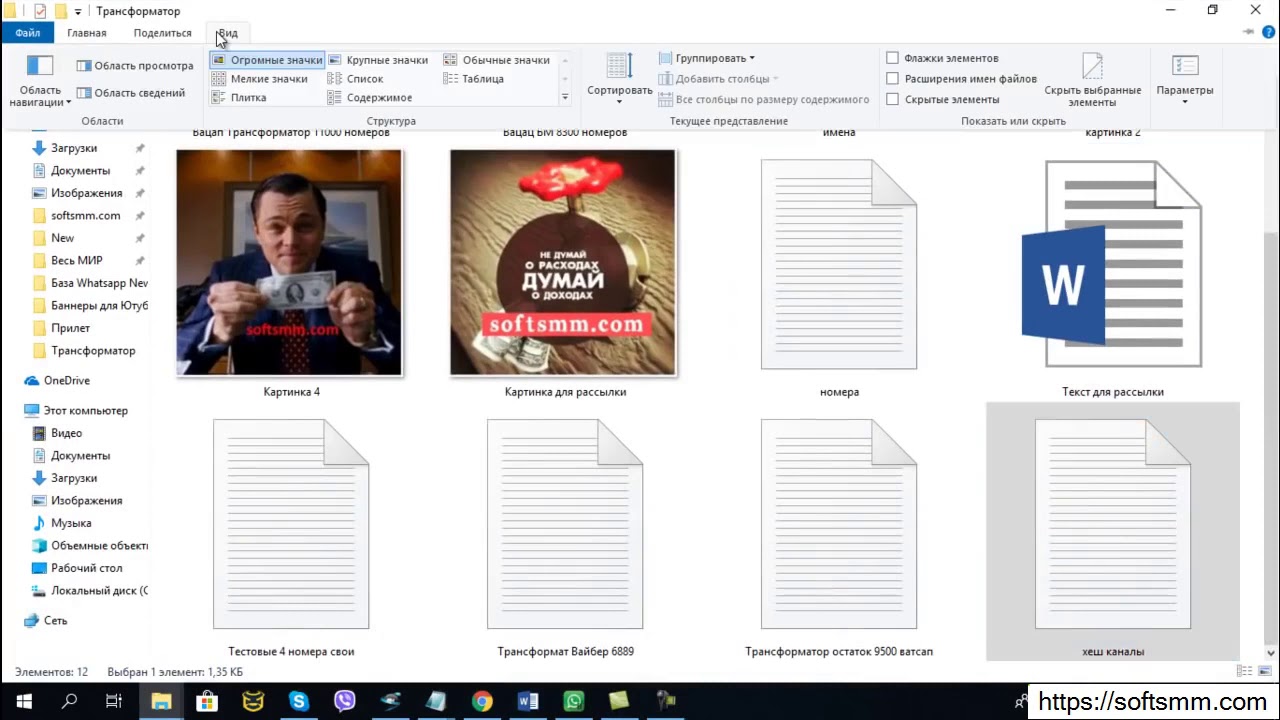Open Баннеры для Ютуб folder
This screenshot has width=1280, height=720.
point(99,306)
